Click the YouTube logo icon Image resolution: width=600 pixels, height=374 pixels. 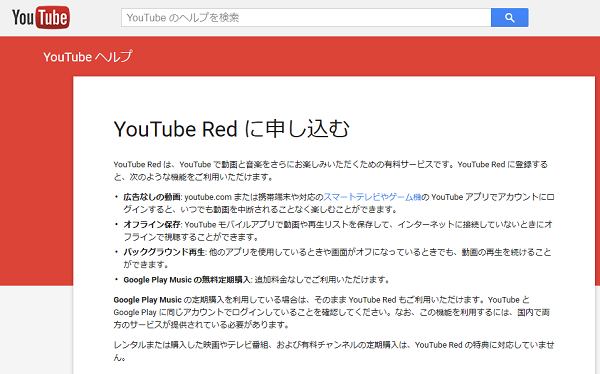(x=41, y=17)
